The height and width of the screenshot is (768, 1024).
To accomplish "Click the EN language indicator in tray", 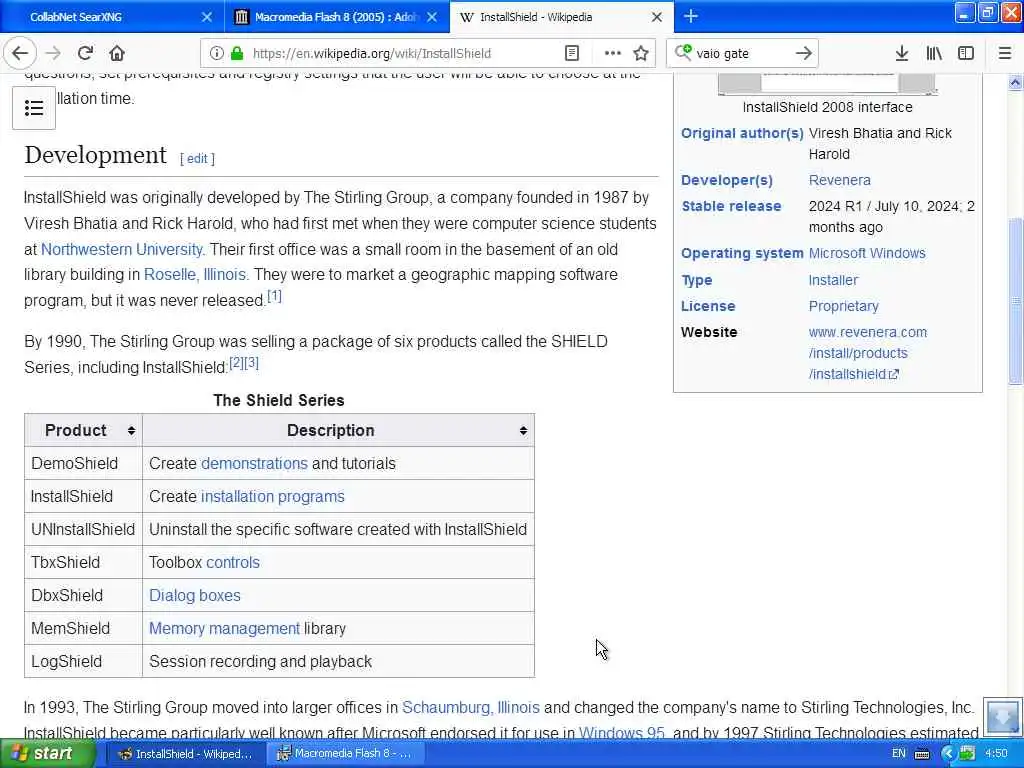I will click(899, 754).
